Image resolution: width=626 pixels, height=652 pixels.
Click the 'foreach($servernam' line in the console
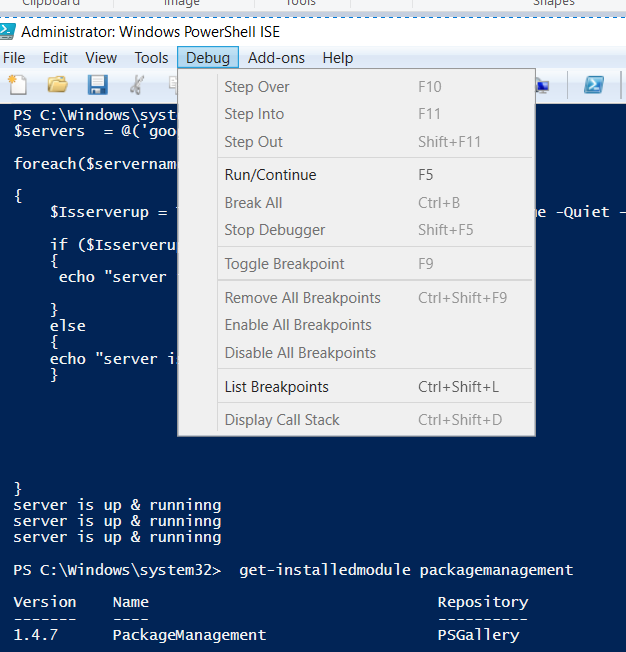96,164
